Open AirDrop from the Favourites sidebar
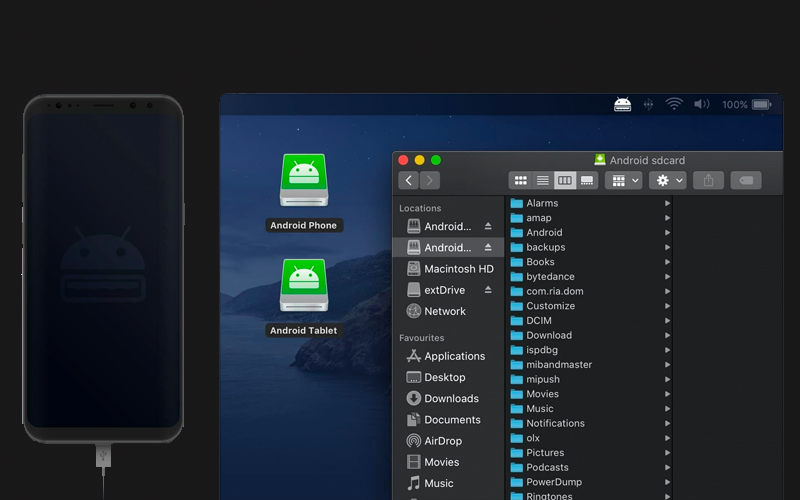The image size is (800, 500). [x=442, y=441]
